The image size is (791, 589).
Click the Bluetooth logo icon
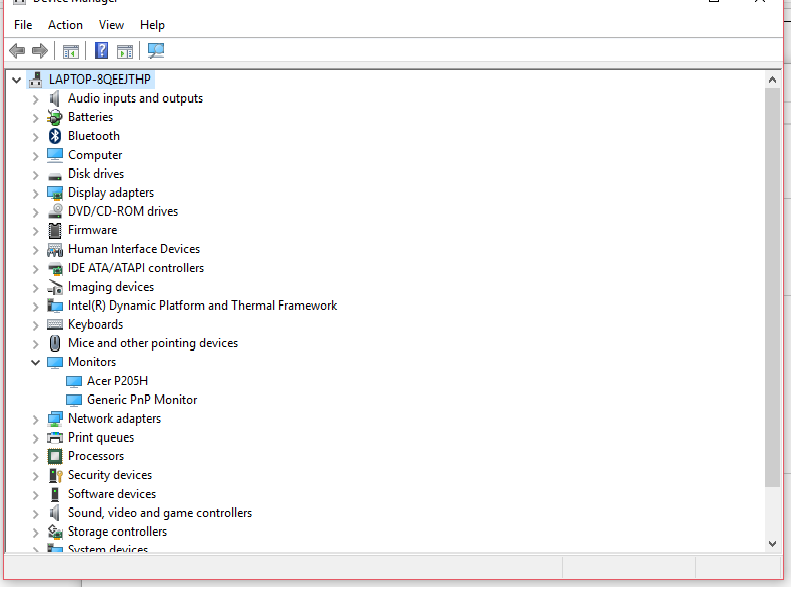tap(54, 136)
